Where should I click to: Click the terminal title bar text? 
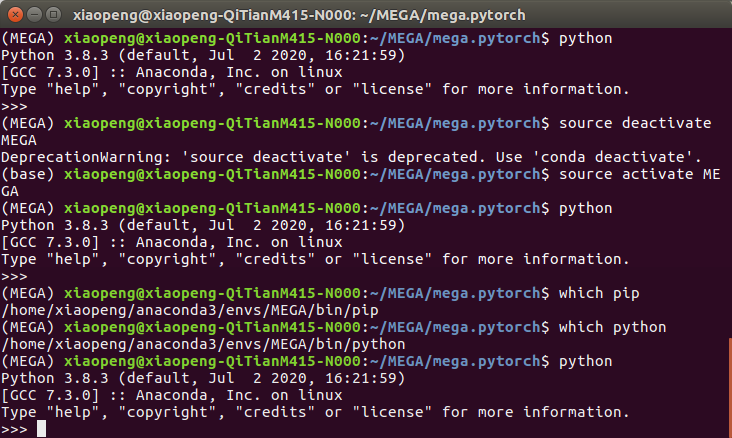(299, 15)
